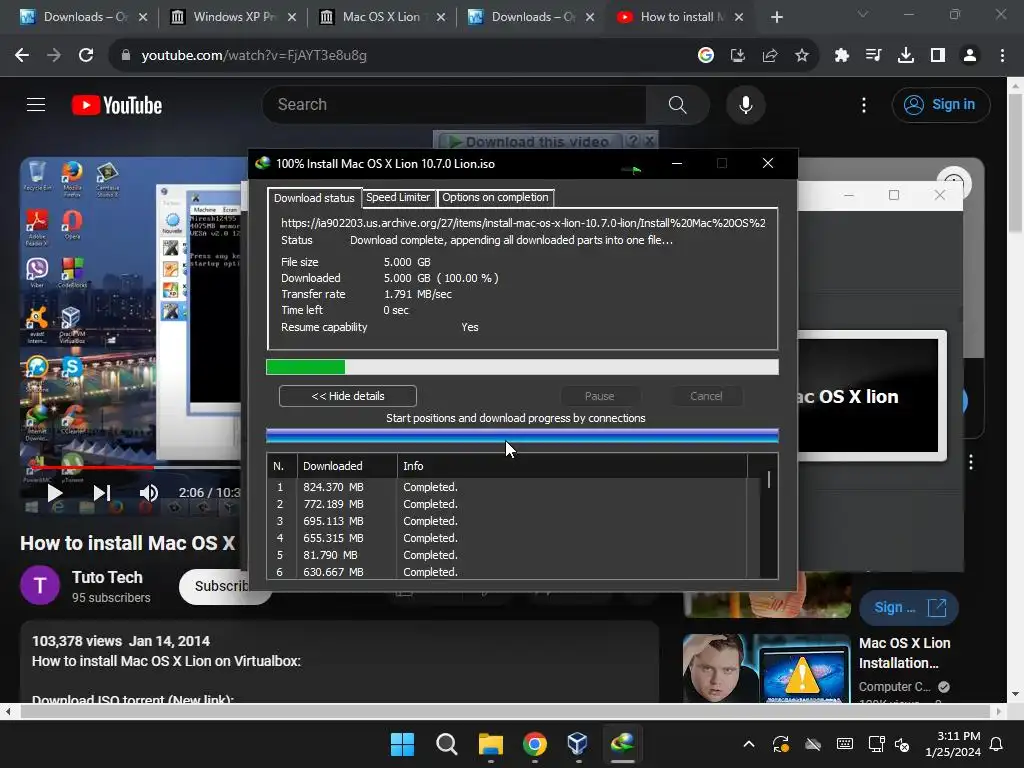This screenshot has height=768, width=1024.
Task: Mute the video volume
Action: point(148,493)
